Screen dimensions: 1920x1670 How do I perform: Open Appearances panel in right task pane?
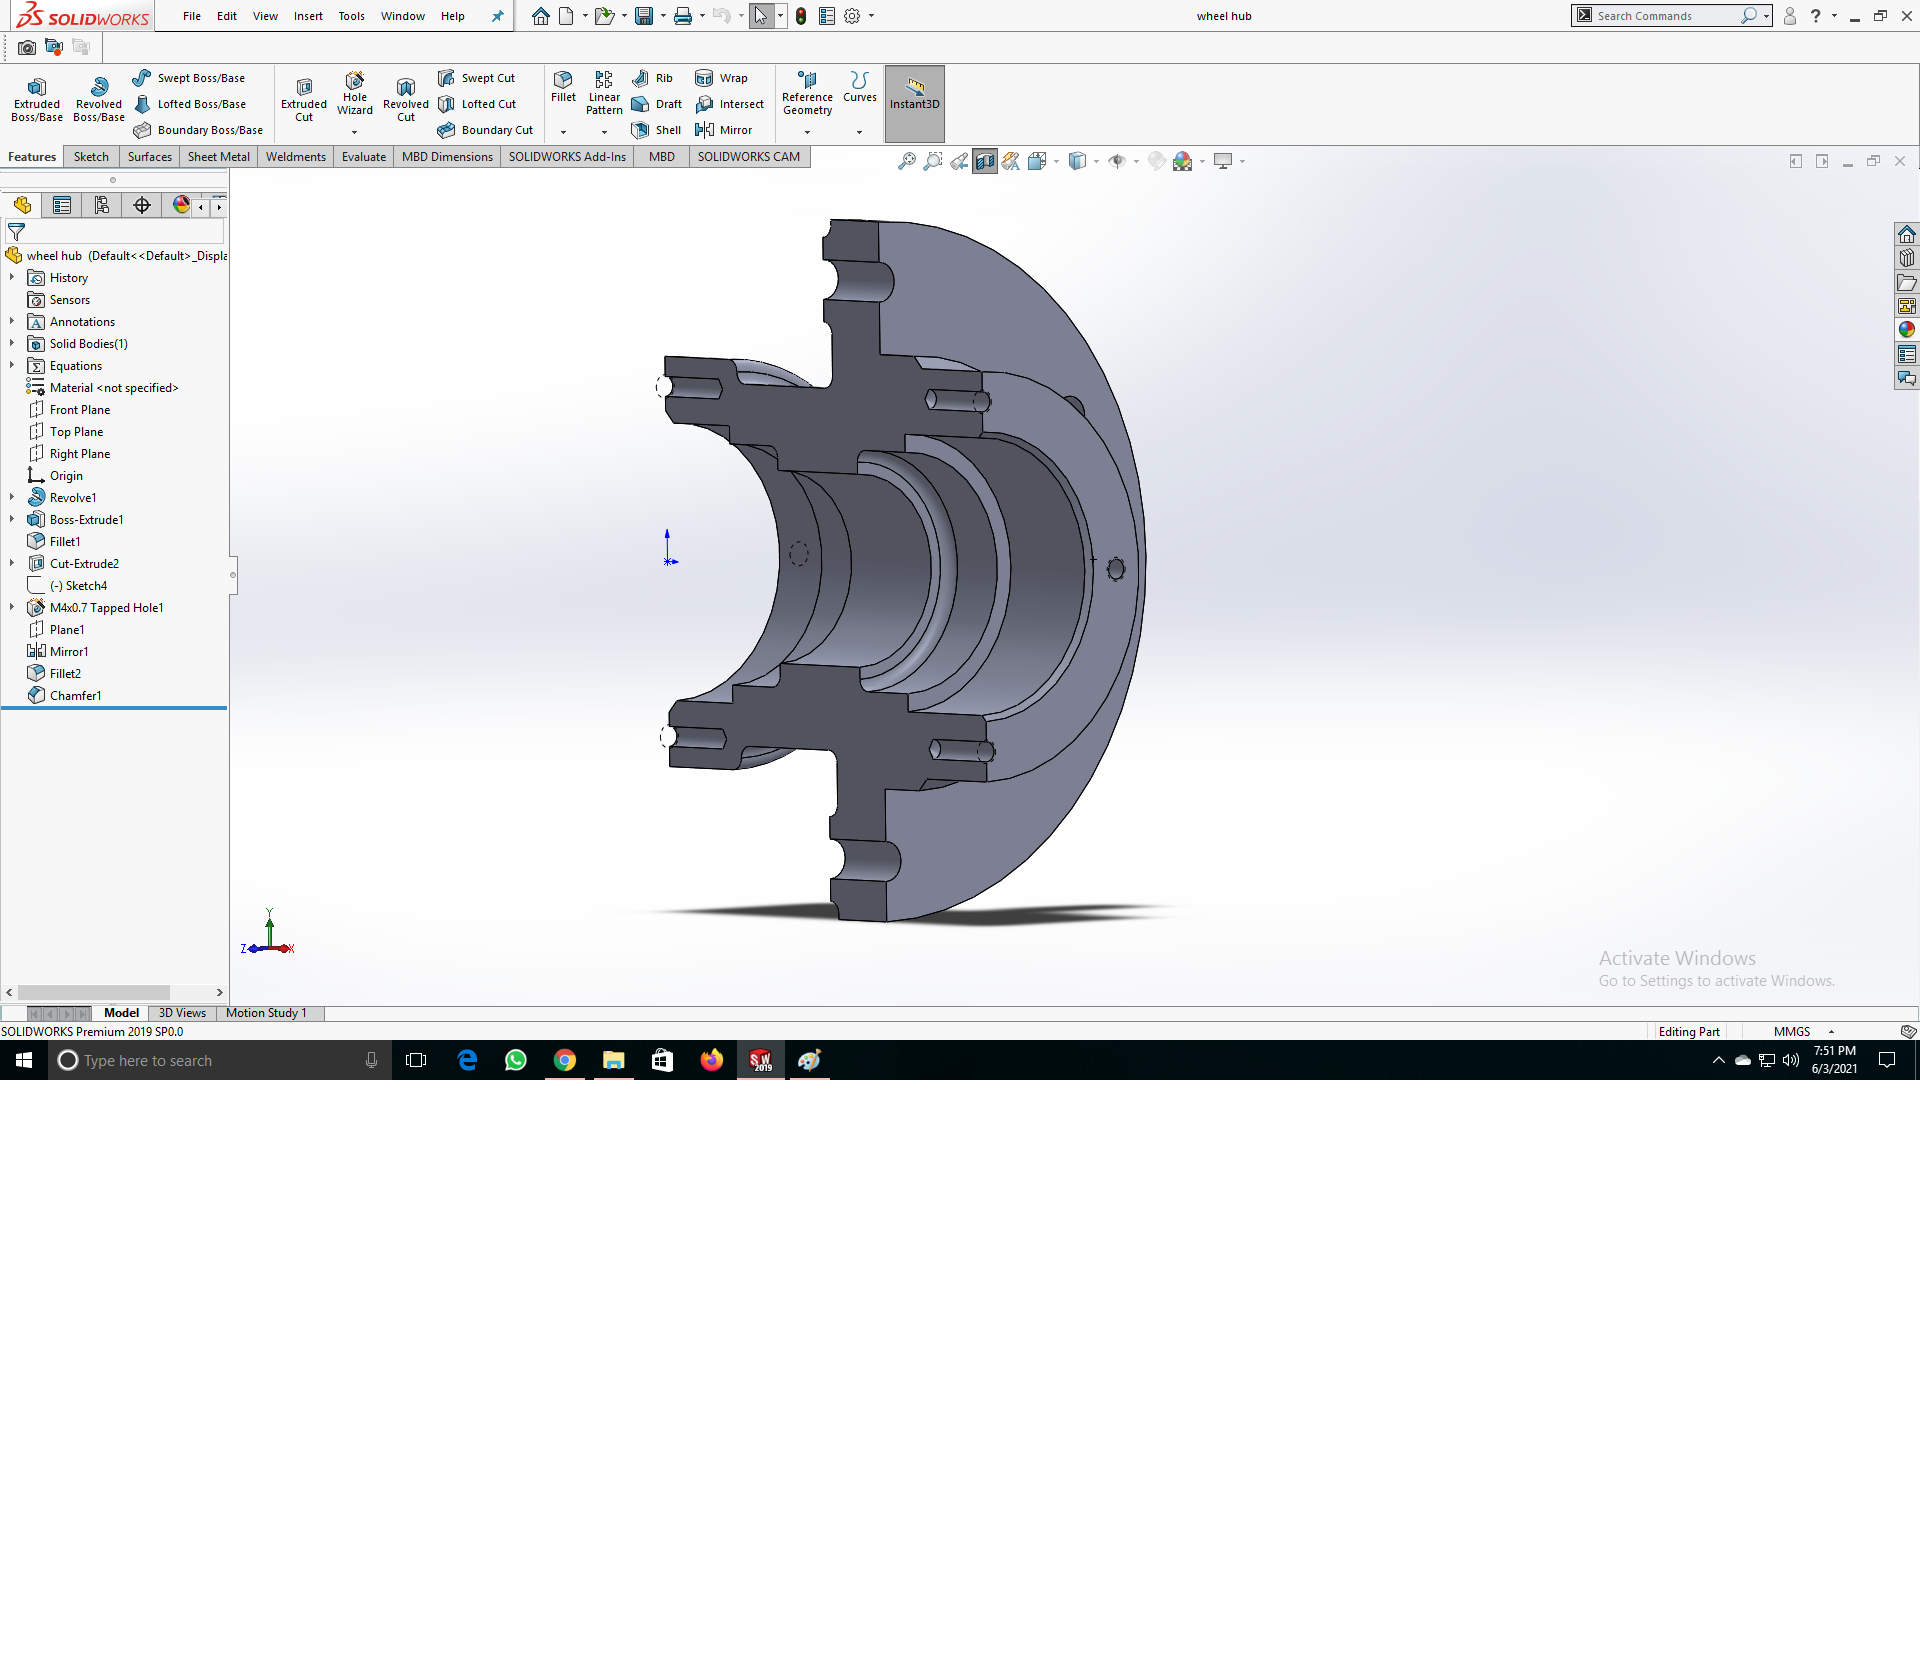[x=1907, y=330]
